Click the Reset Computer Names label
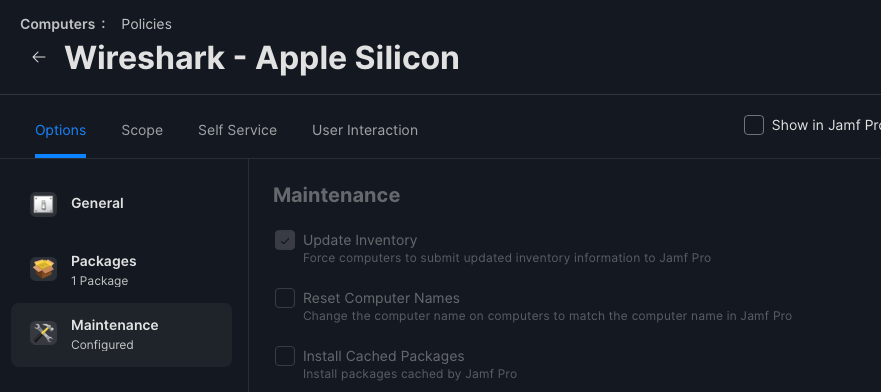Screen dimensions: 881x392 [x=382, y=298]
